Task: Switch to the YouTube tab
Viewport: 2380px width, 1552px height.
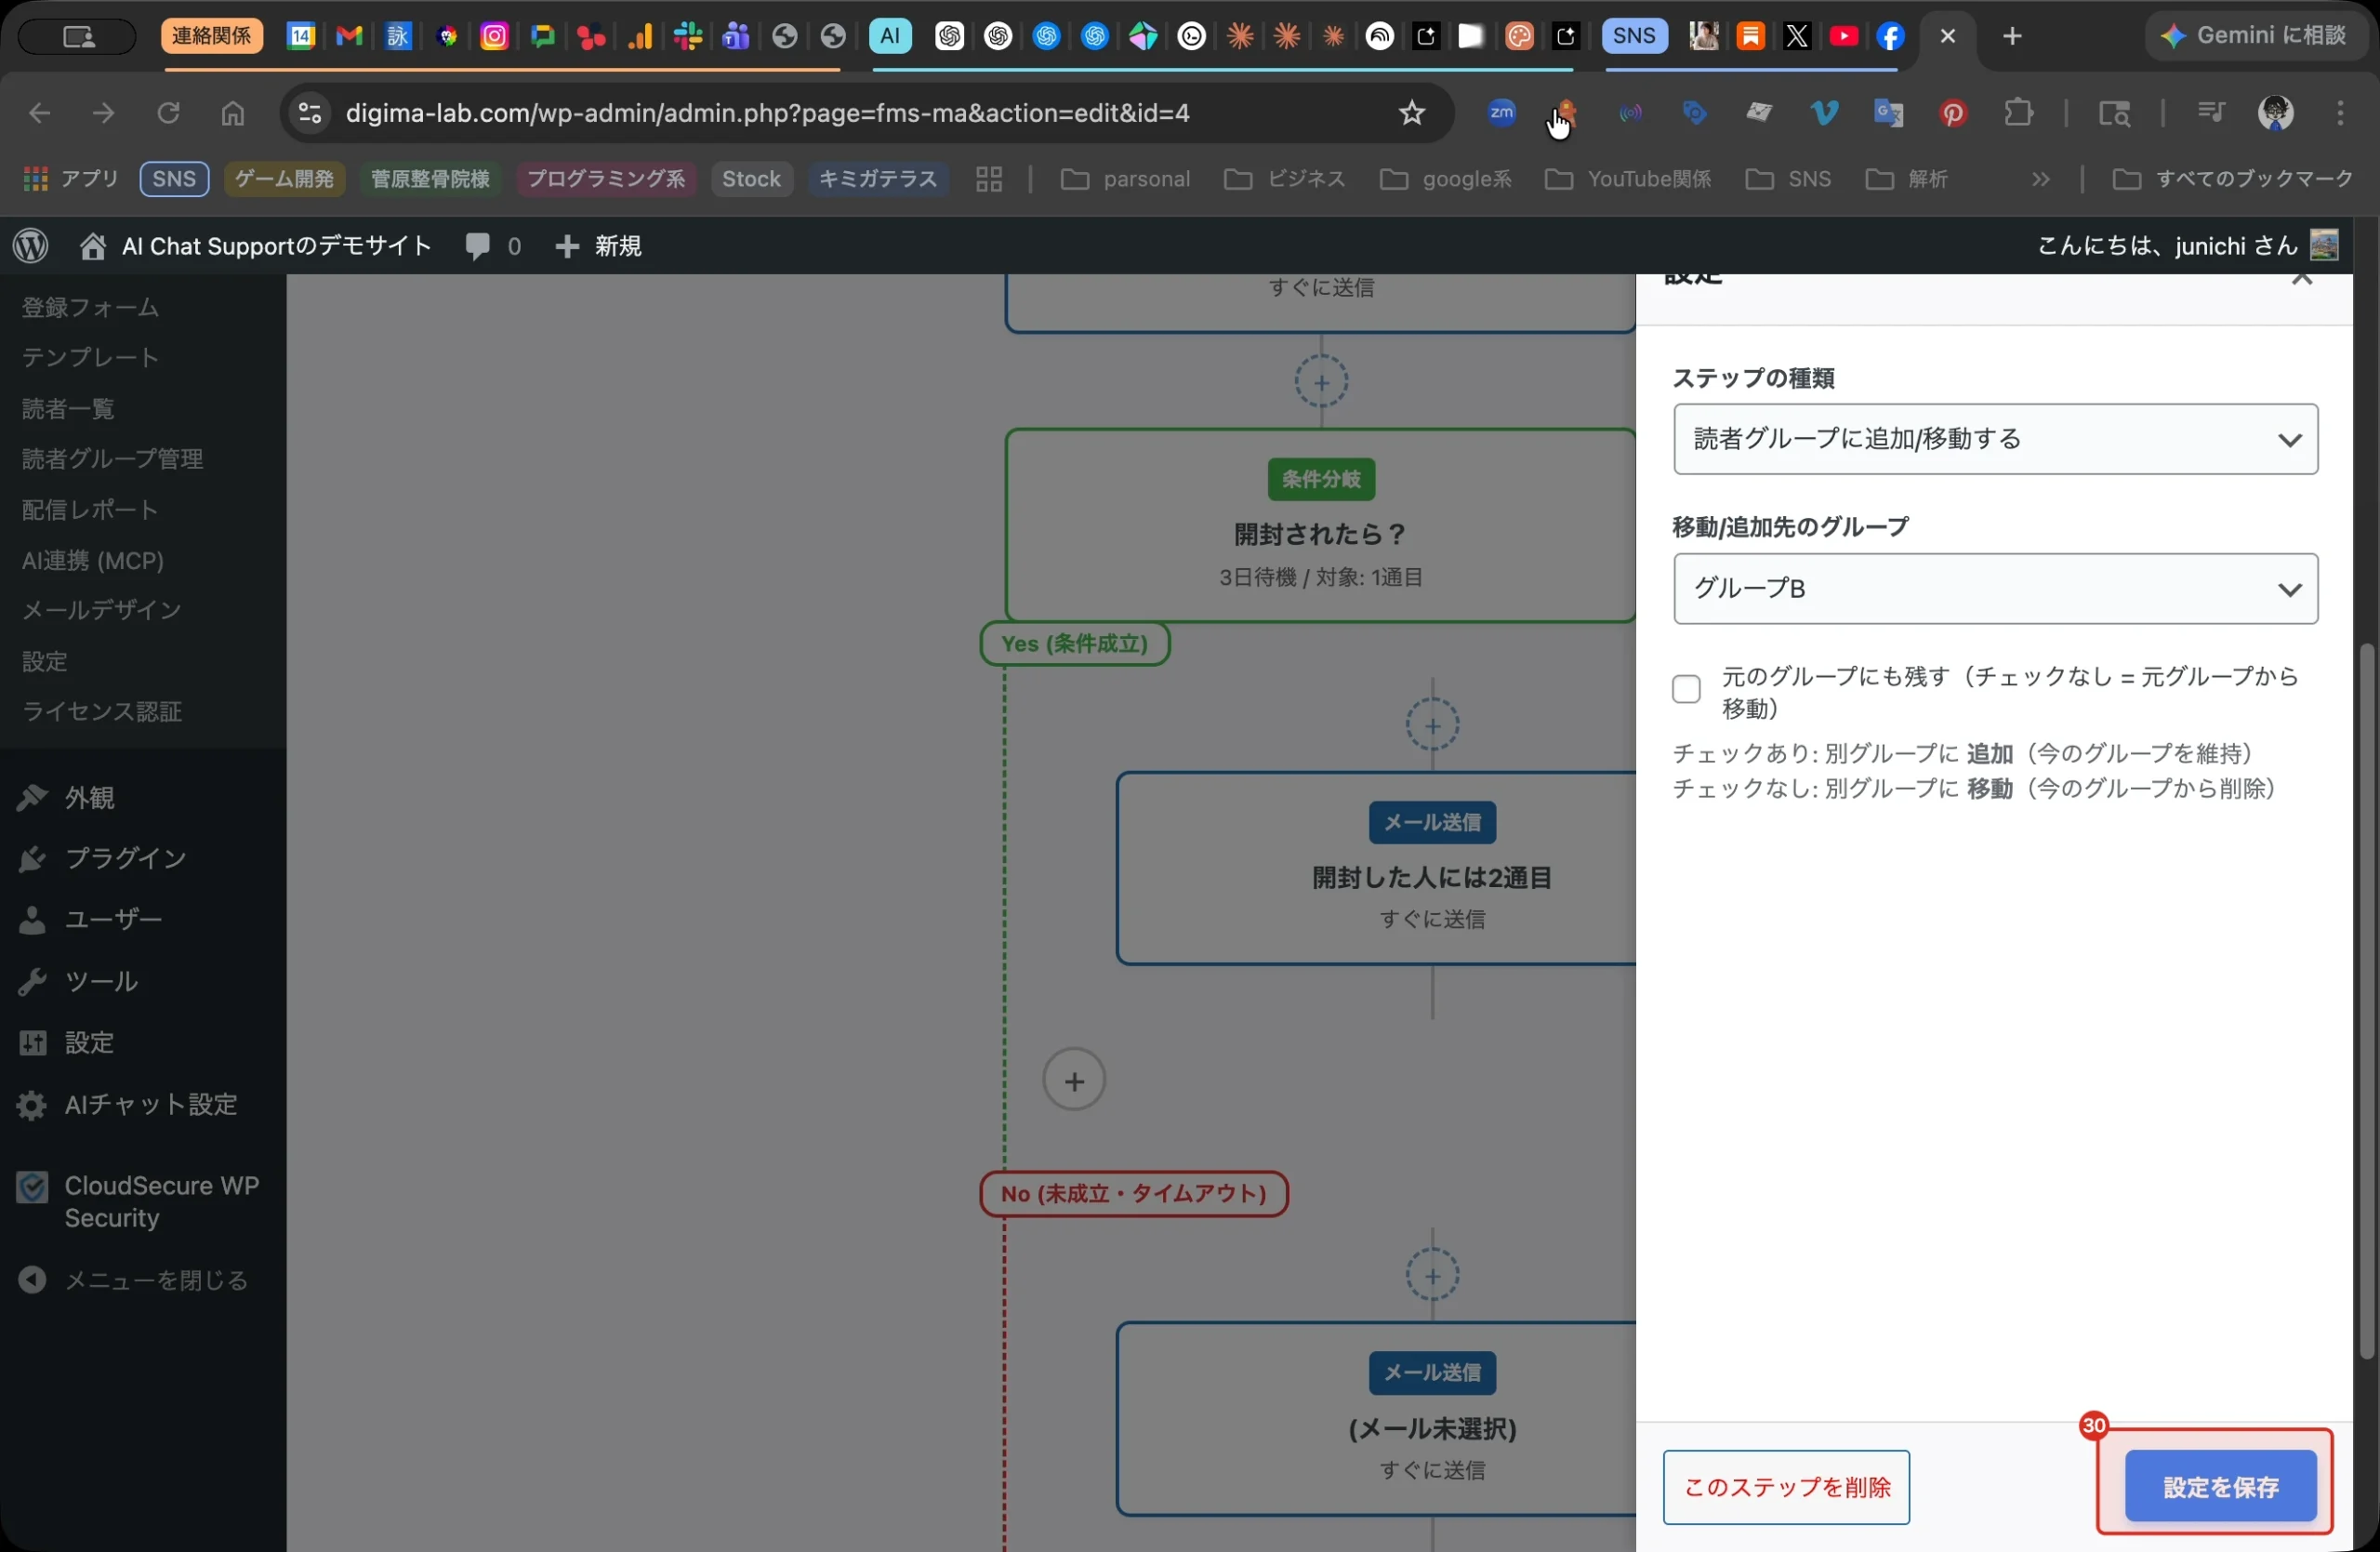Action: tap(1843, 37)
